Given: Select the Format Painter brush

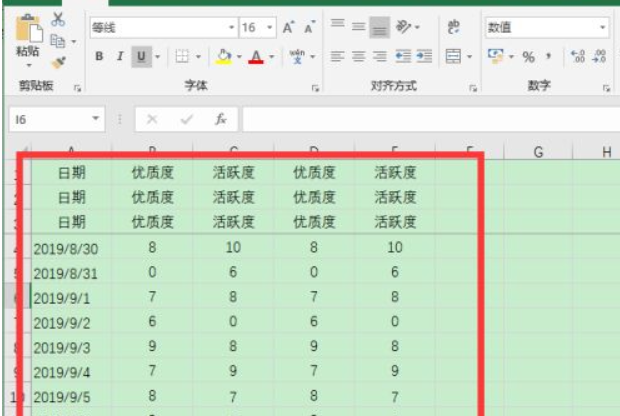Looking at the screenshot, I should coord(58,62).
